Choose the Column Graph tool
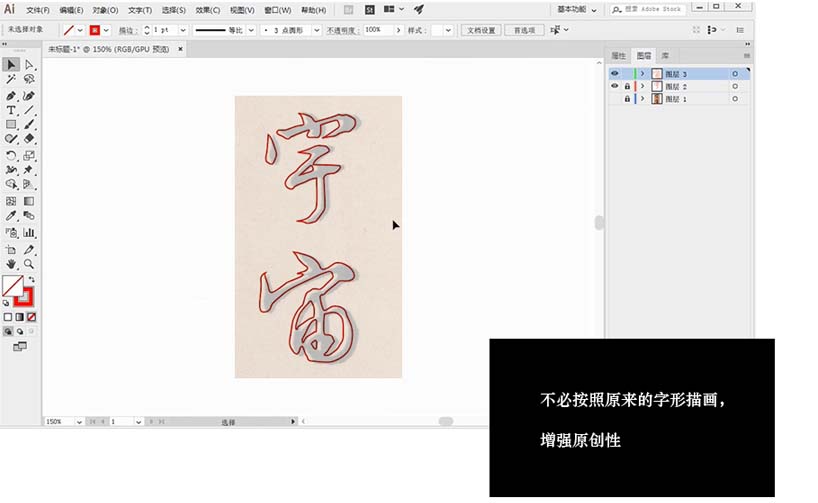The height and width of the screenshot is (503, 818). tap(29, 233)
